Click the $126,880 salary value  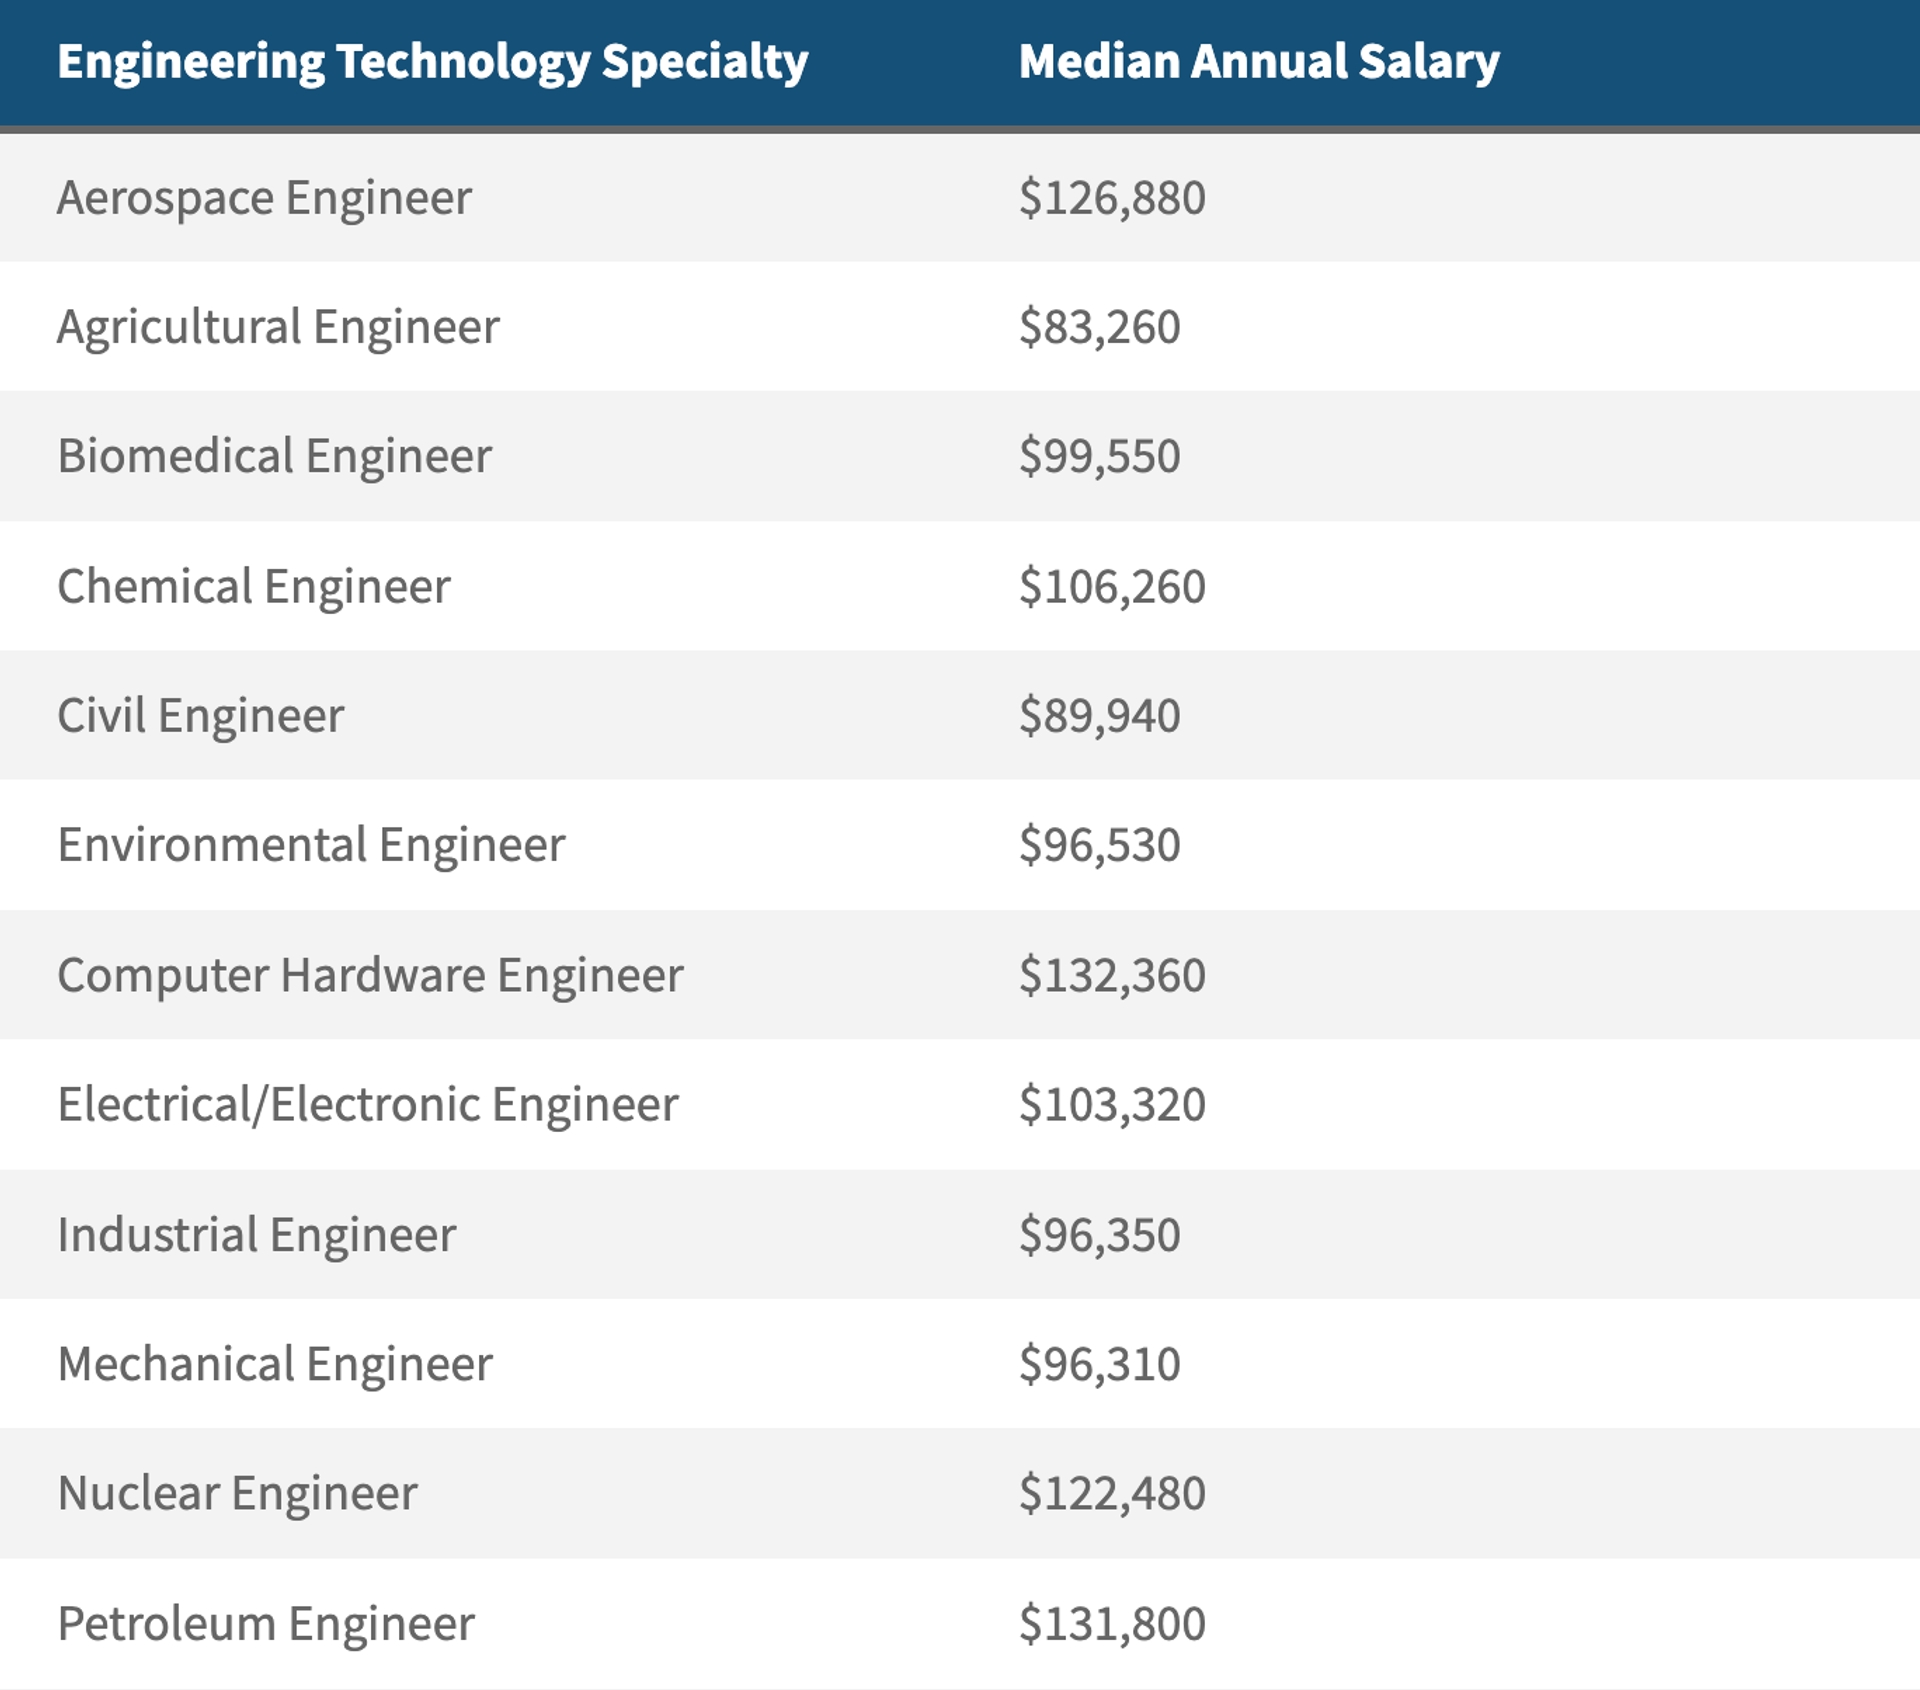click(x=1111, y=198)
